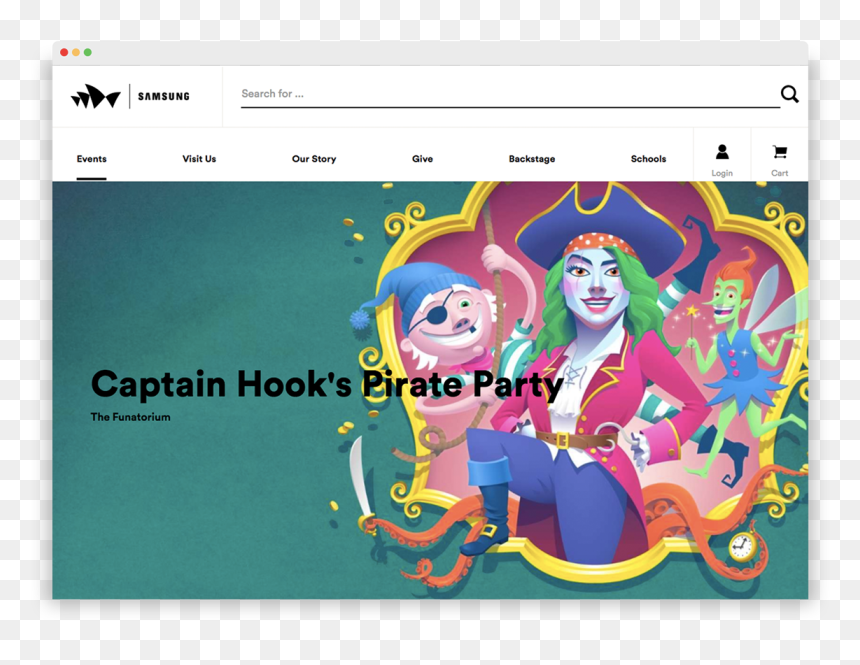The image size is (860, 665).
Task: Click the Sydney Opera House sails logo
Action: pyautogui.click(x=95, y=97)
